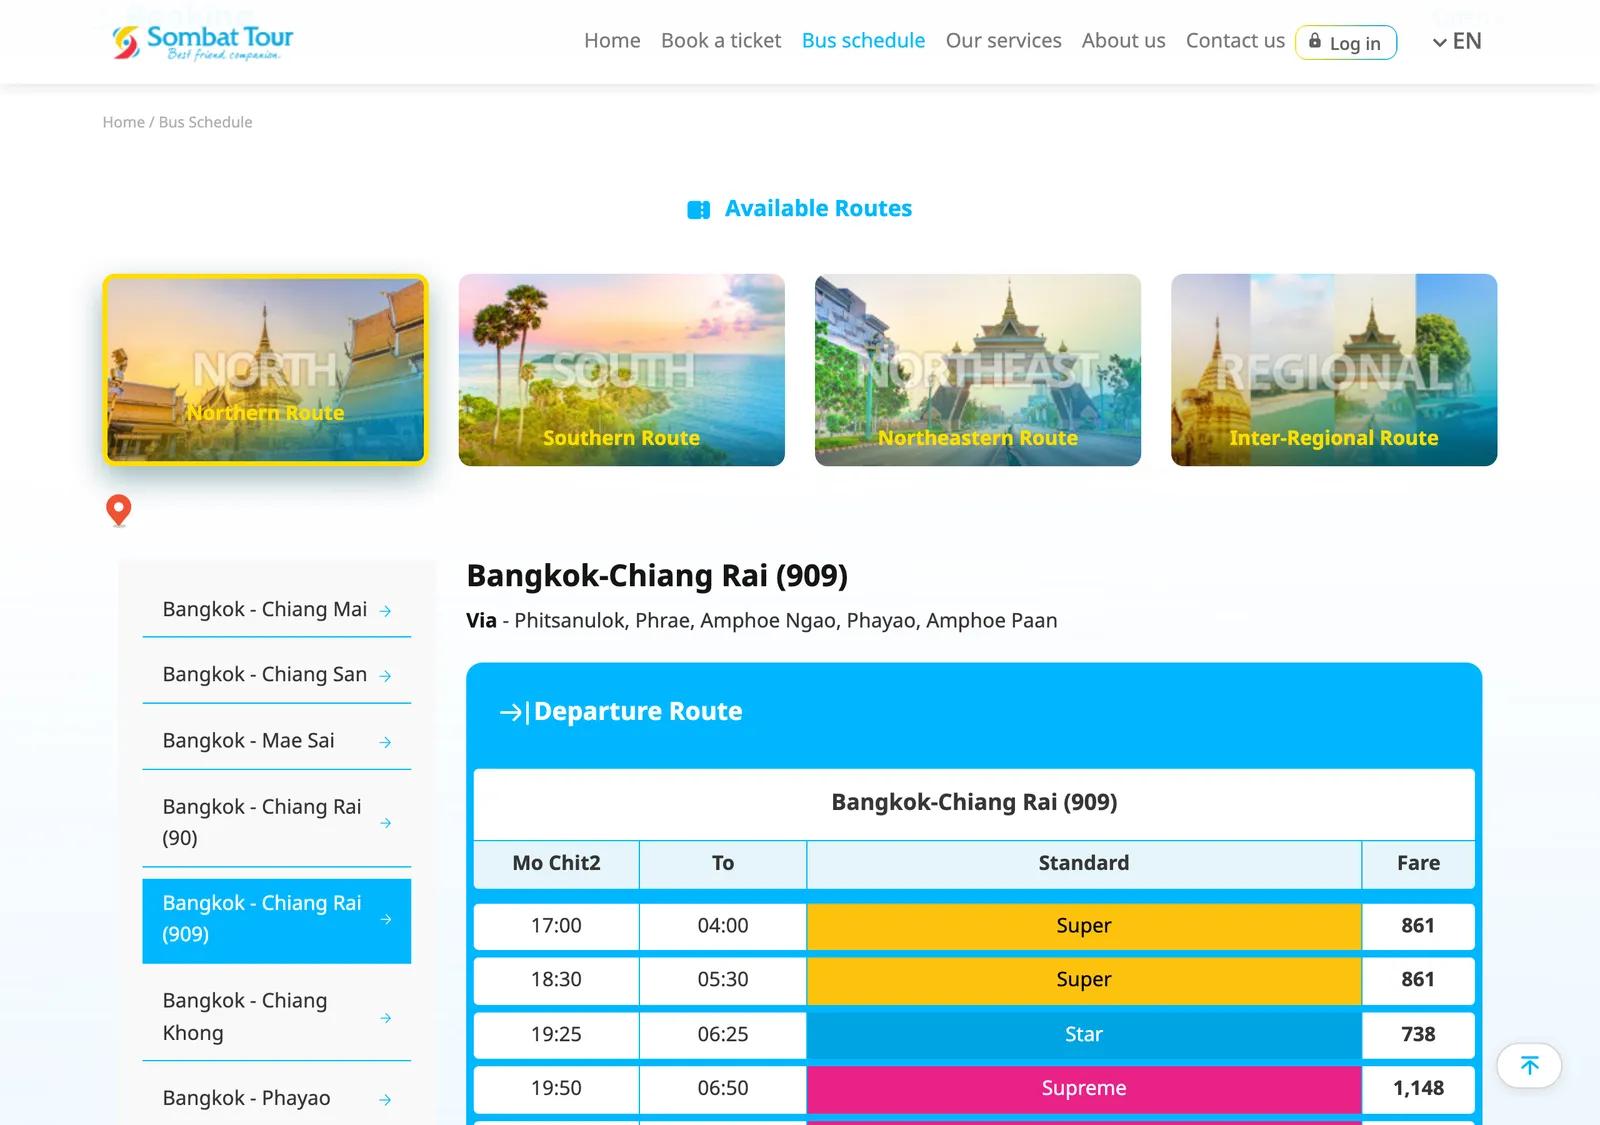Screen dimensions: 1600x1125
Task: Click the Available Routes ticket icon
Action: point(699,210)
